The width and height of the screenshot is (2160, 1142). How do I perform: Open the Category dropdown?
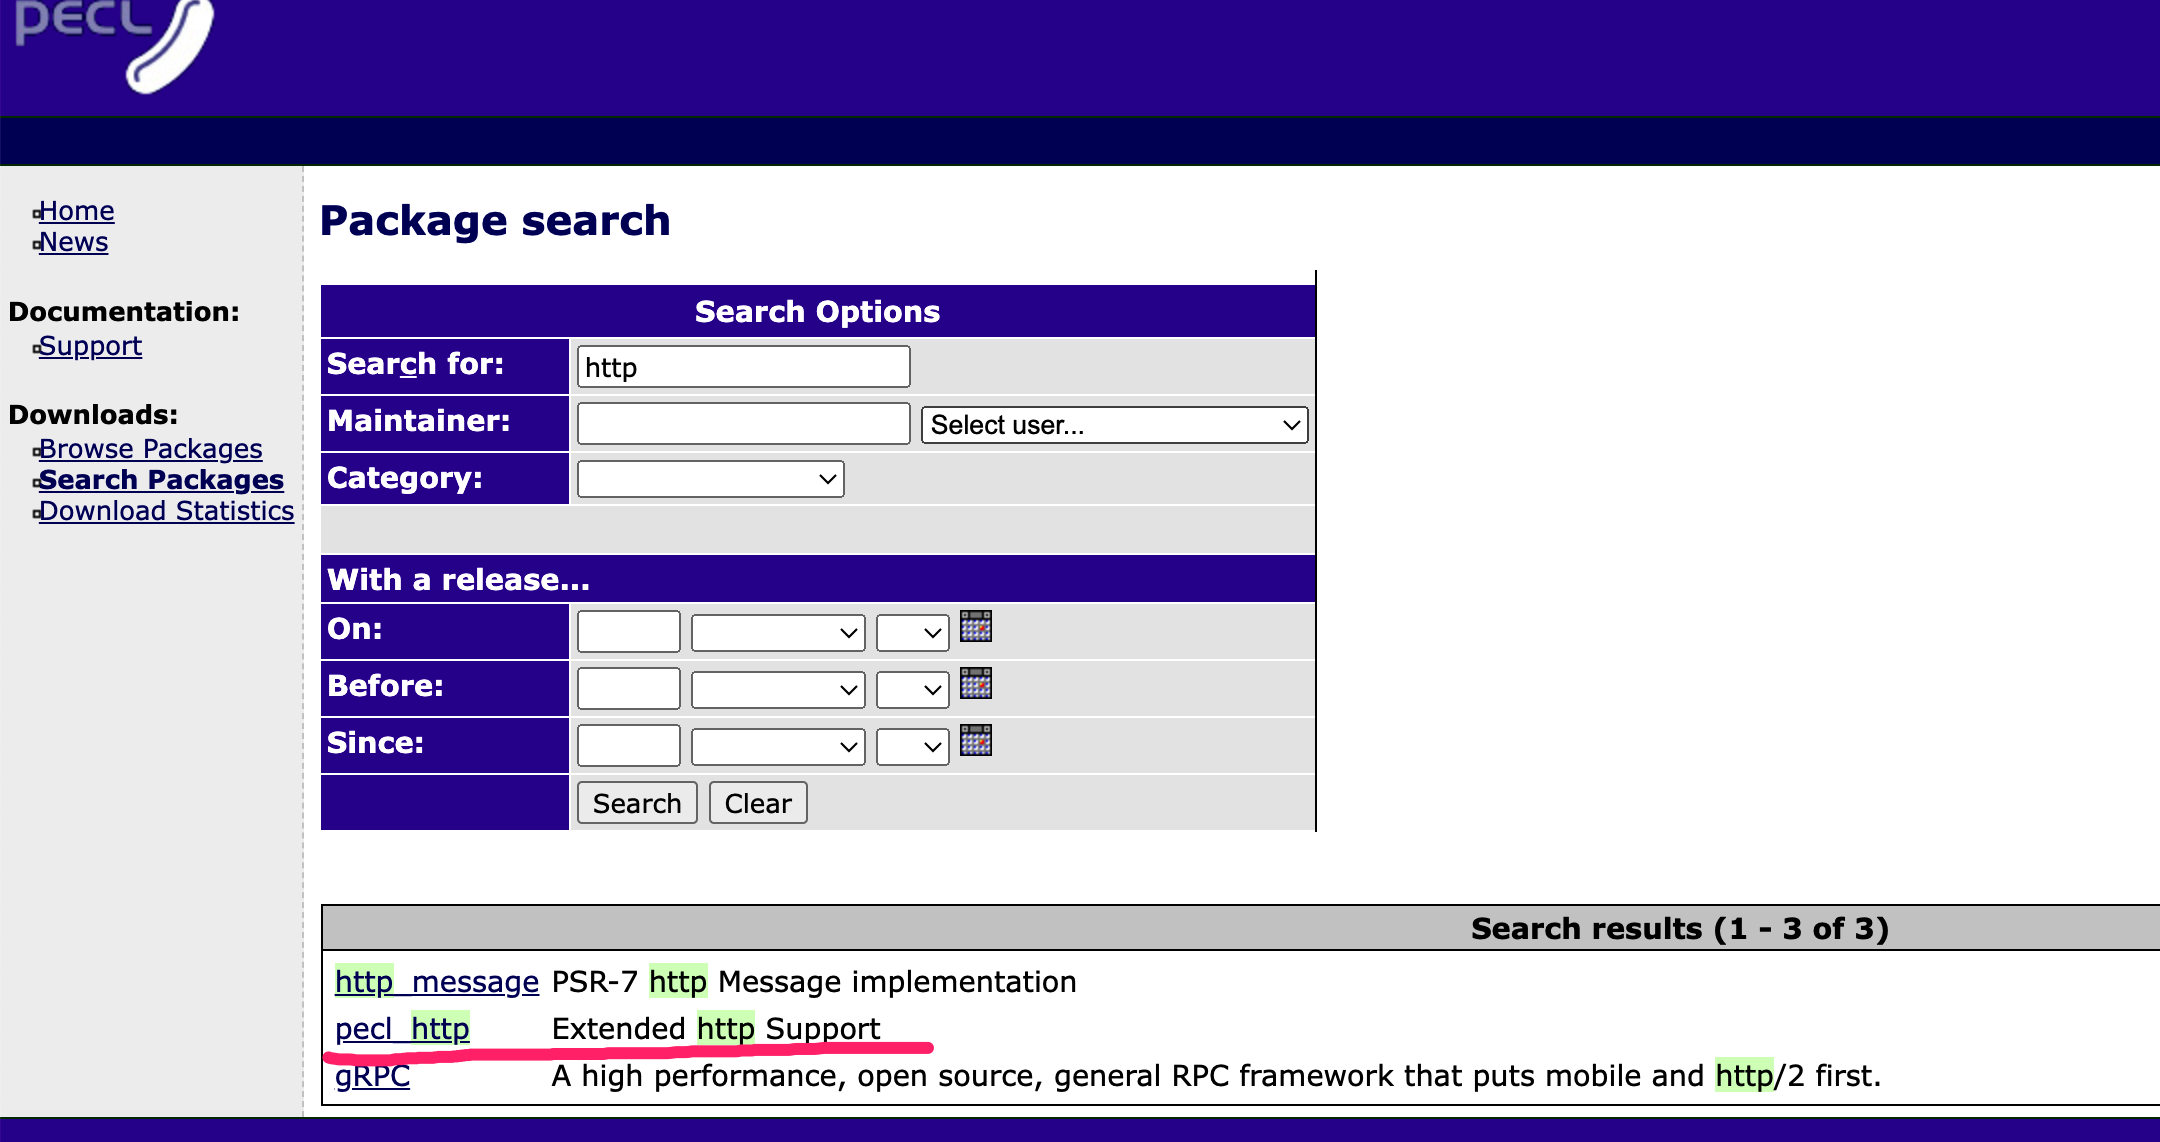[x=710, y=478]
